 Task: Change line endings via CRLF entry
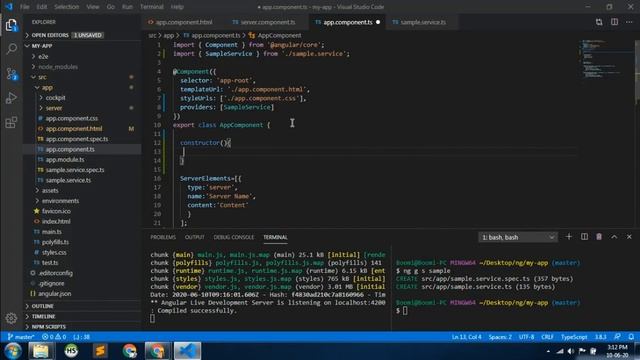(547, 337)
